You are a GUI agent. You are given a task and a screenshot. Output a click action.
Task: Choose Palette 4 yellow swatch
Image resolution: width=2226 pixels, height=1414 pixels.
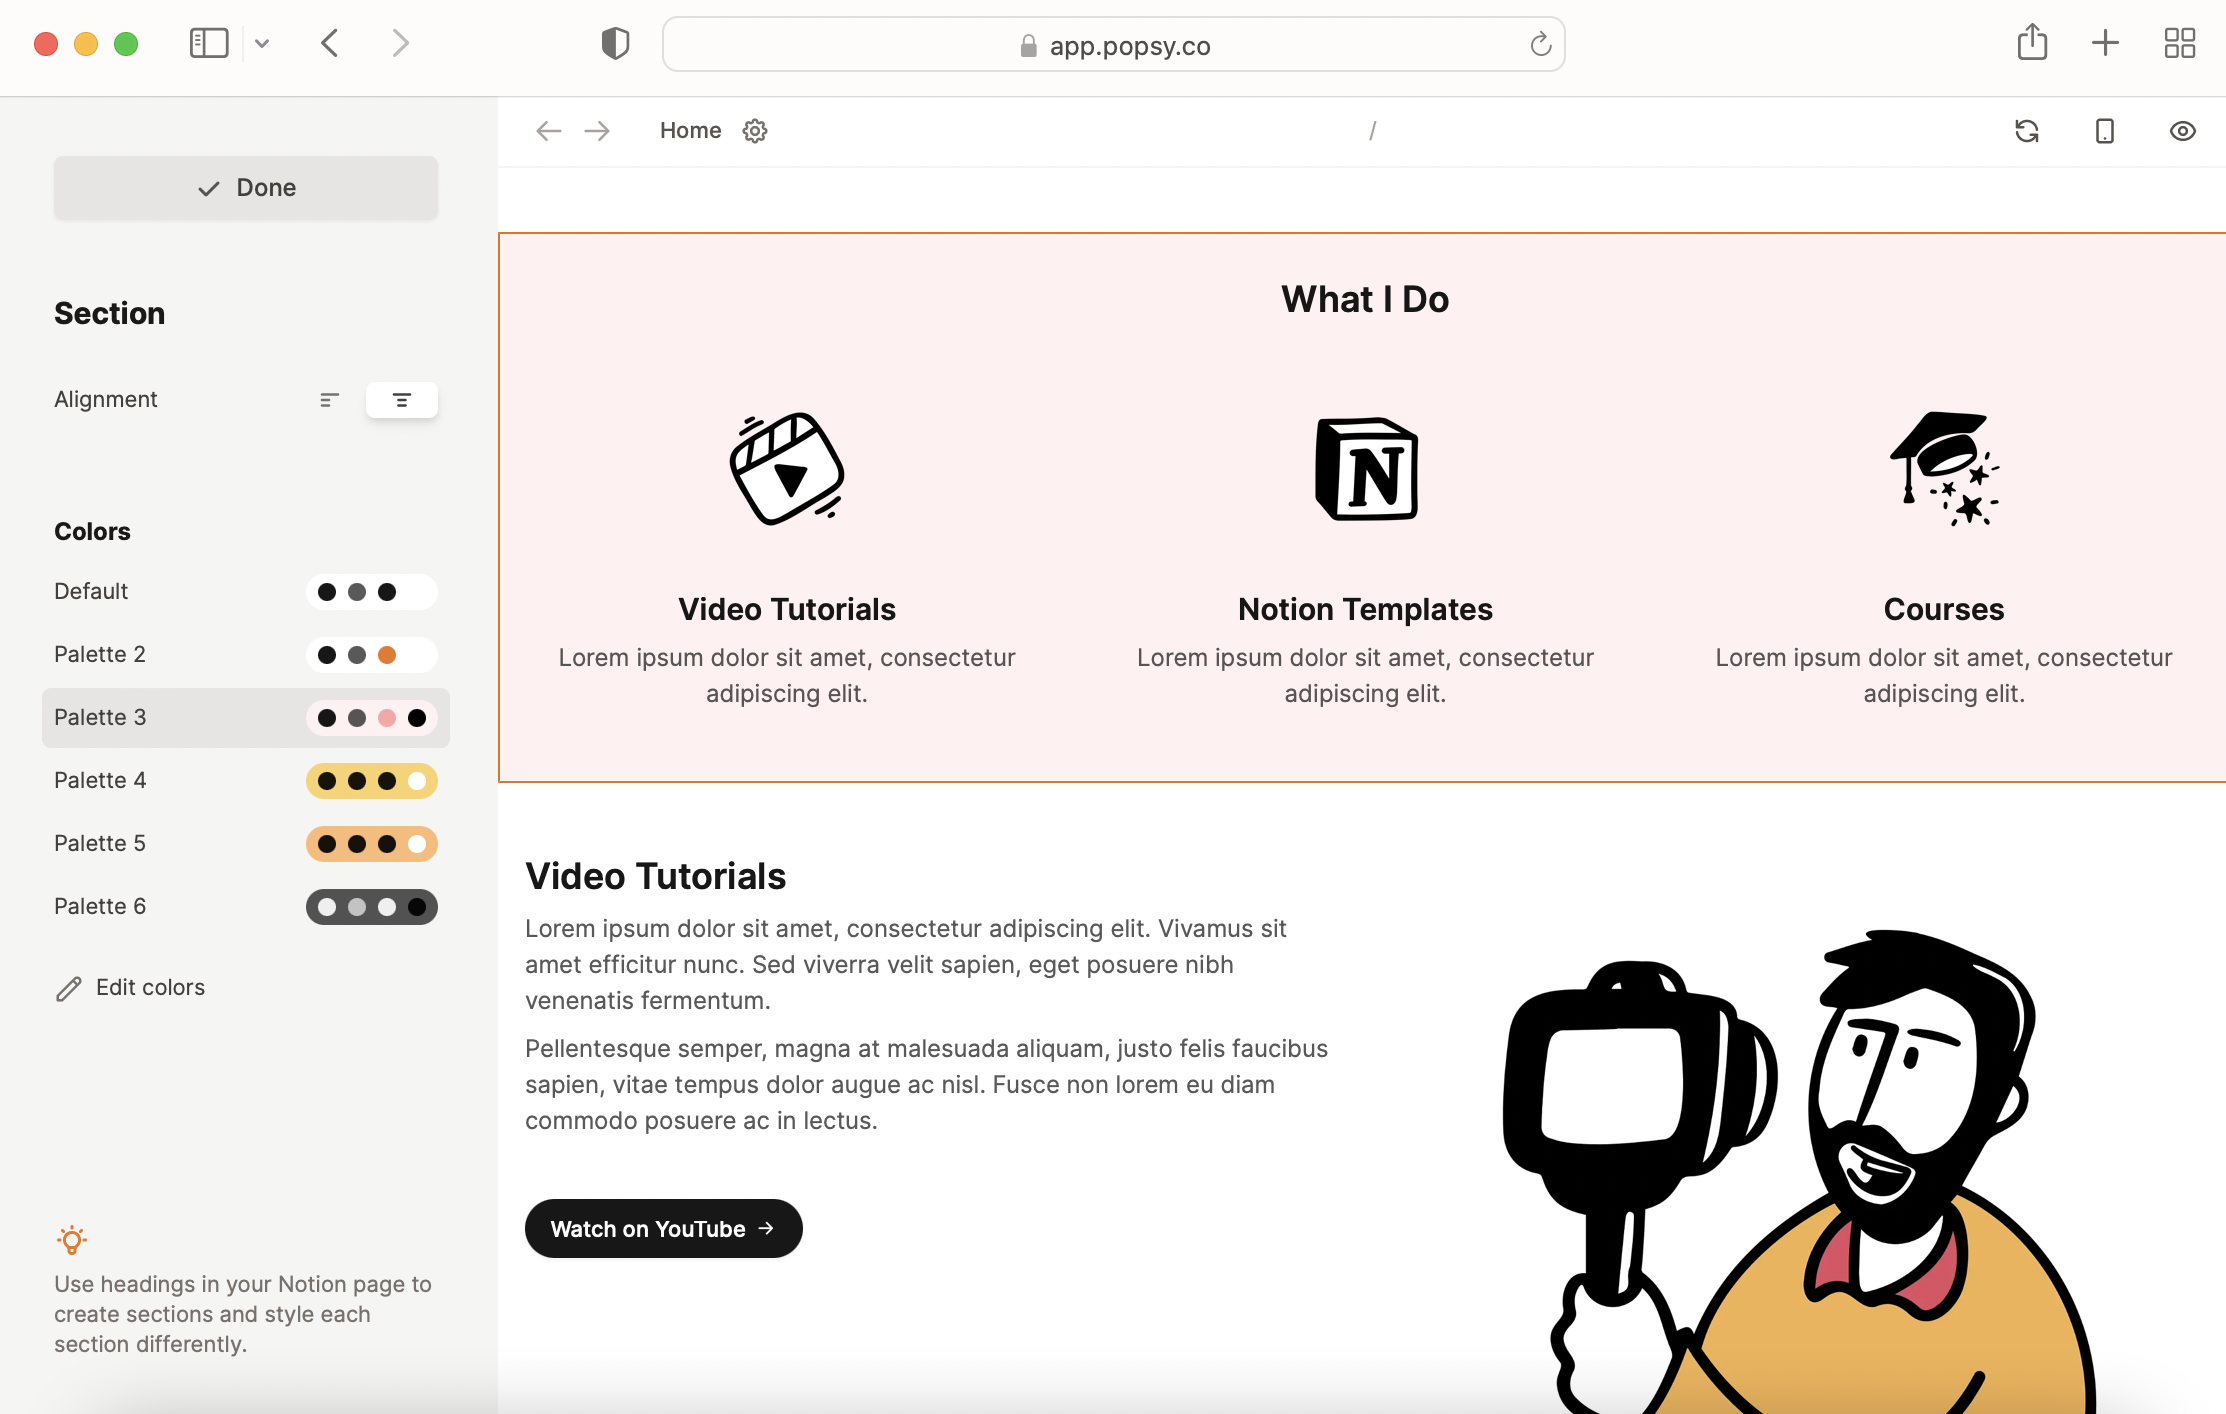click(371, 781)
